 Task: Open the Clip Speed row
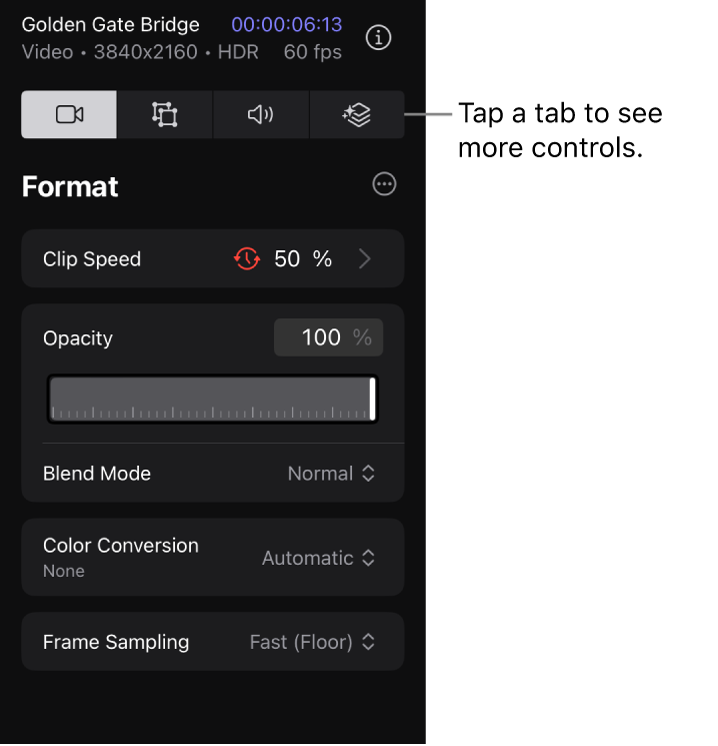[213, 258]
